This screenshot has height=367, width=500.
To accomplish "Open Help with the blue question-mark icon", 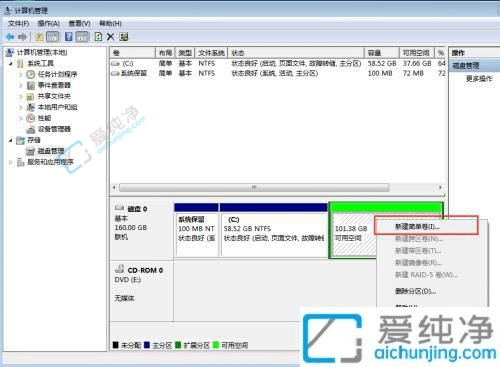I will point(68,37).
